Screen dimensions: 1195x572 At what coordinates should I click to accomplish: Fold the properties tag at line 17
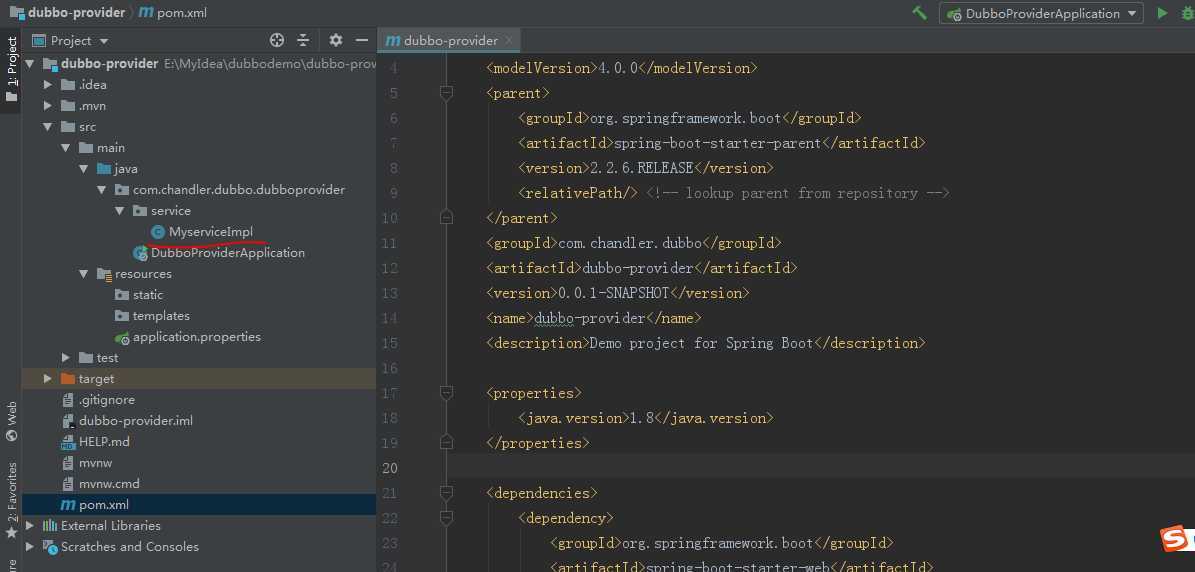(447, 393)
